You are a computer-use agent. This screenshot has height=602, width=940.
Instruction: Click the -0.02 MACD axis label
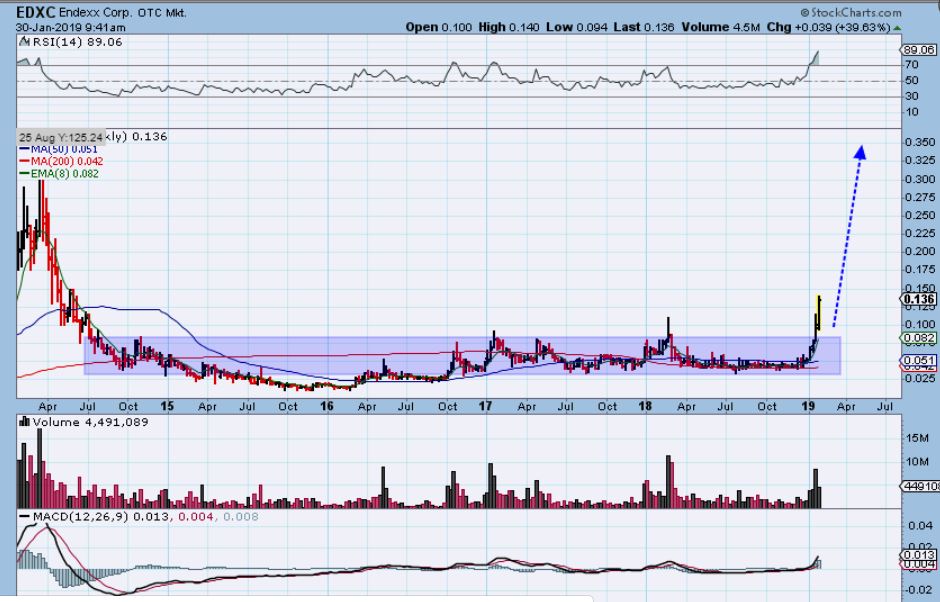(918, 592)
